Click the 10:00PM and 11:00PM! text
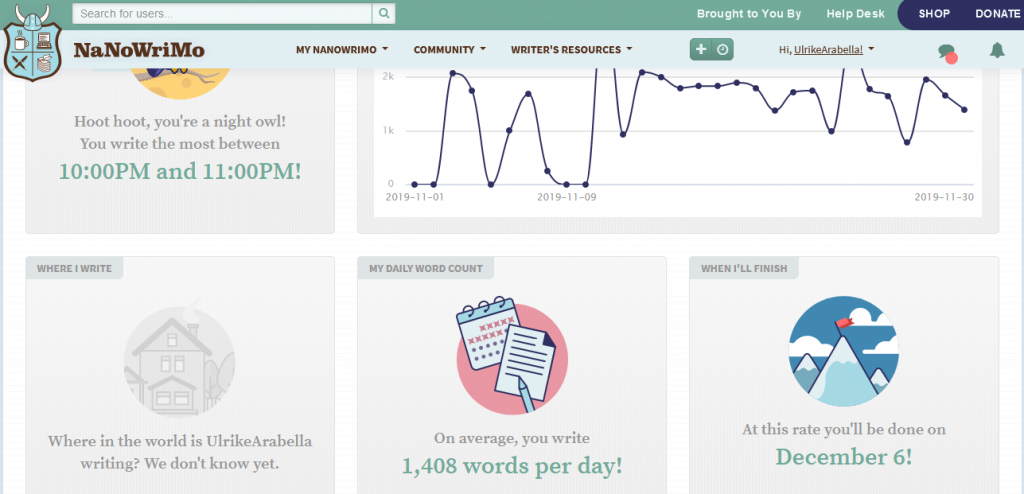The height and width of the screenshot is (494, 1024). pyautogui.click(x=180, y=171)
